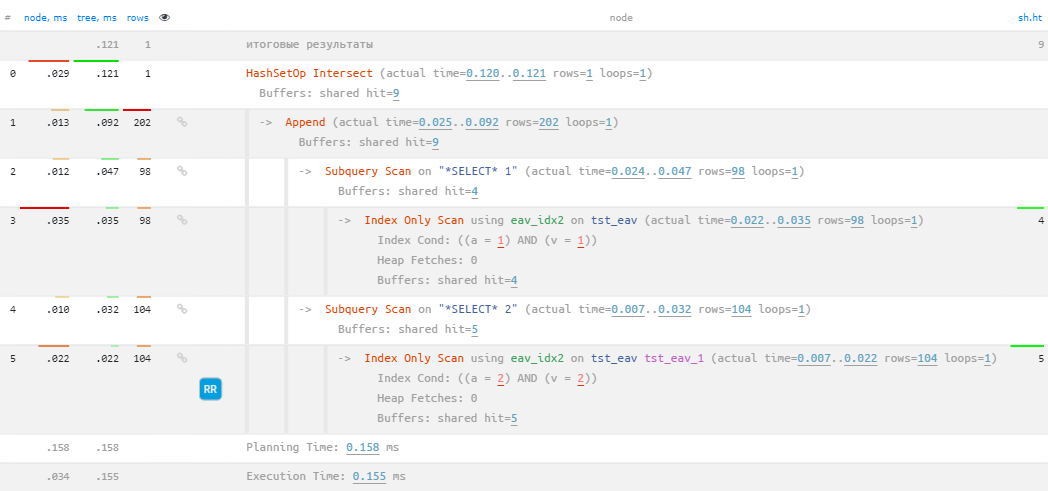Collapse the Subquery Scan "*SELECT* 2" arrow
The image size is (1048, 491).
[x=305, y=309]
